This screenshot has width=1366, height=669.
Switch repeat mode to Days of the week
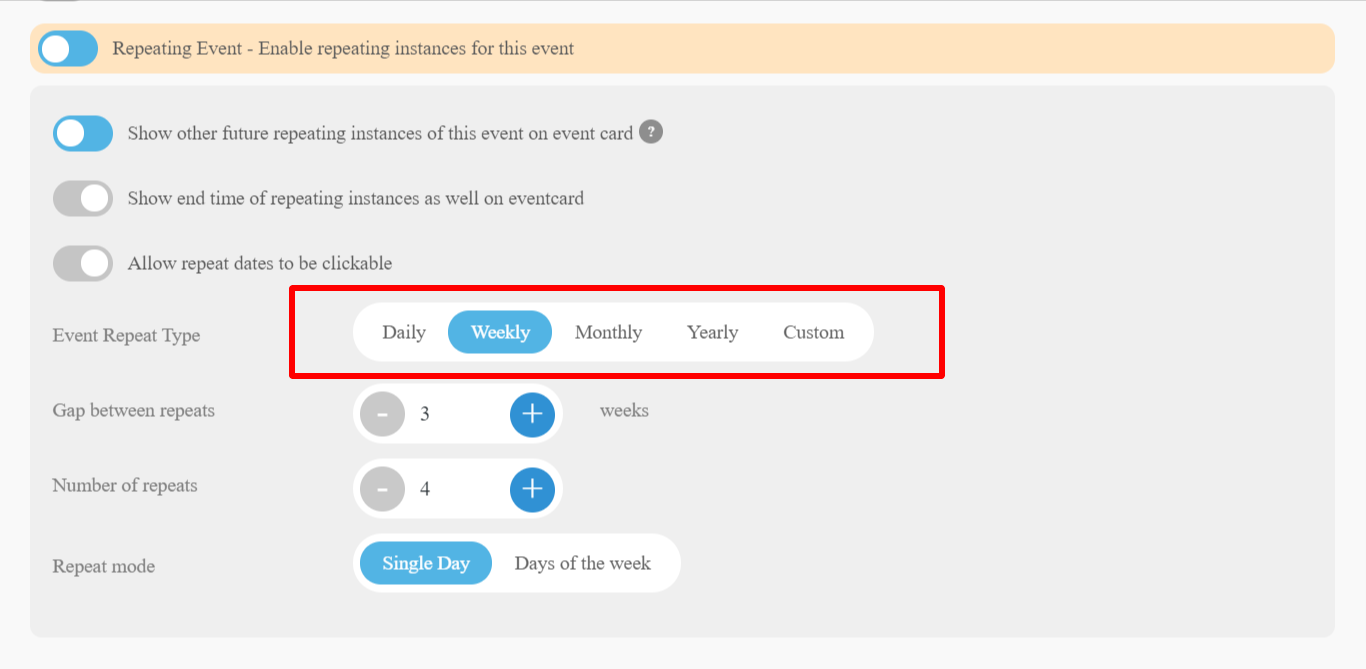tap(582, 563)
